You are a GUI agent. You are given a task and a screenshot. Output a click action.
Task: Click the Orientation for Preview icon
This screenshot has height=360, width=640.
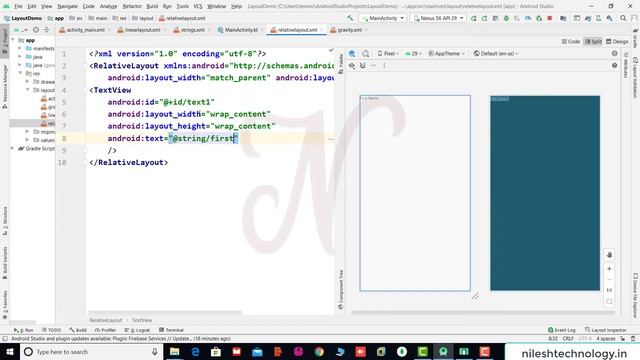(x=365, y=53)
